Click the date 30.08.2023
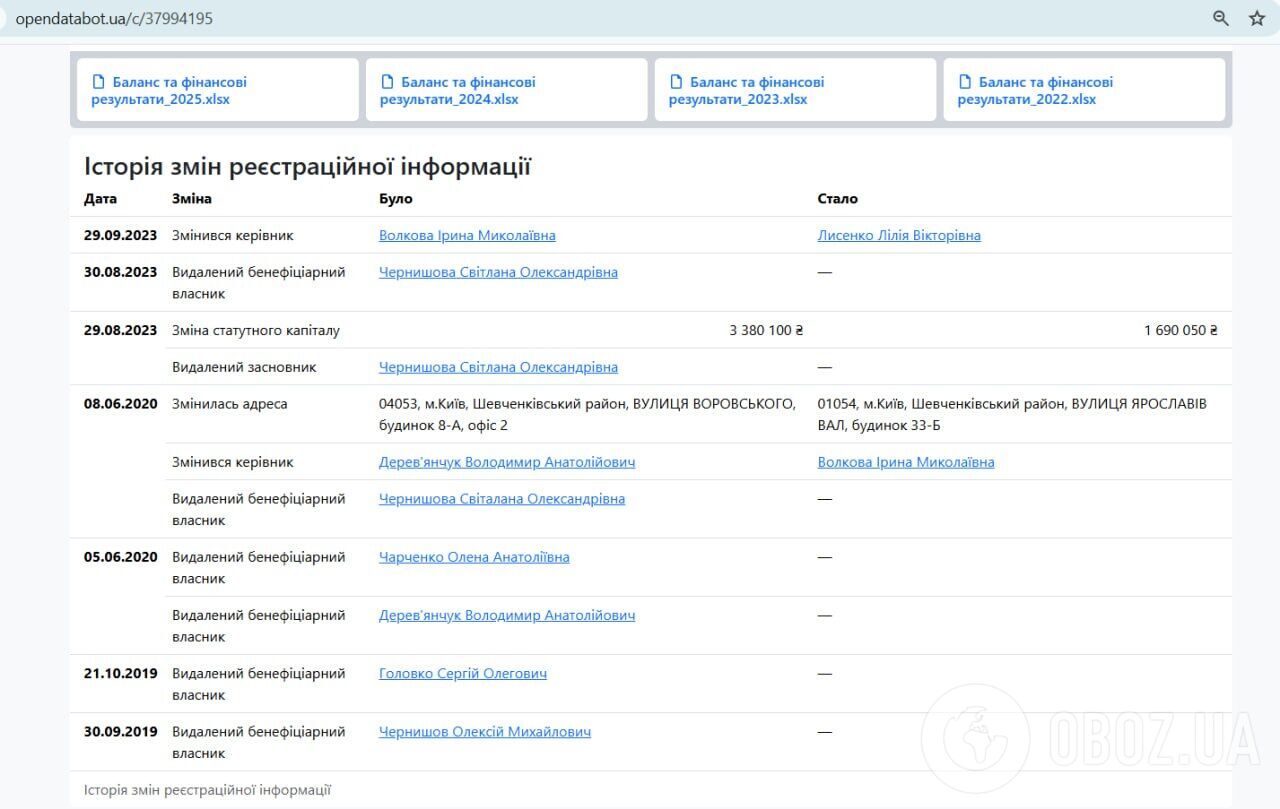Image resolution: width=1280 pixels, height=809 pixels. (121, 272)
